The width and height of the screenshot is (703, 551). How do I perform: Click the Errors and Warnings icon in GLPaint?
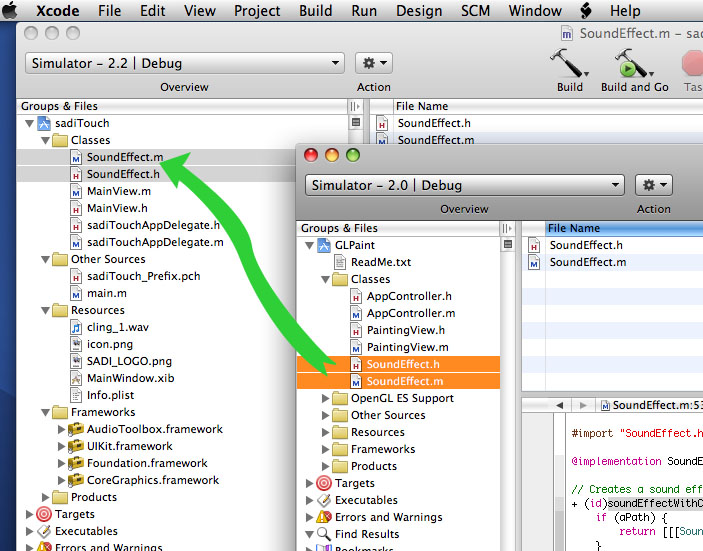[324, 517]
